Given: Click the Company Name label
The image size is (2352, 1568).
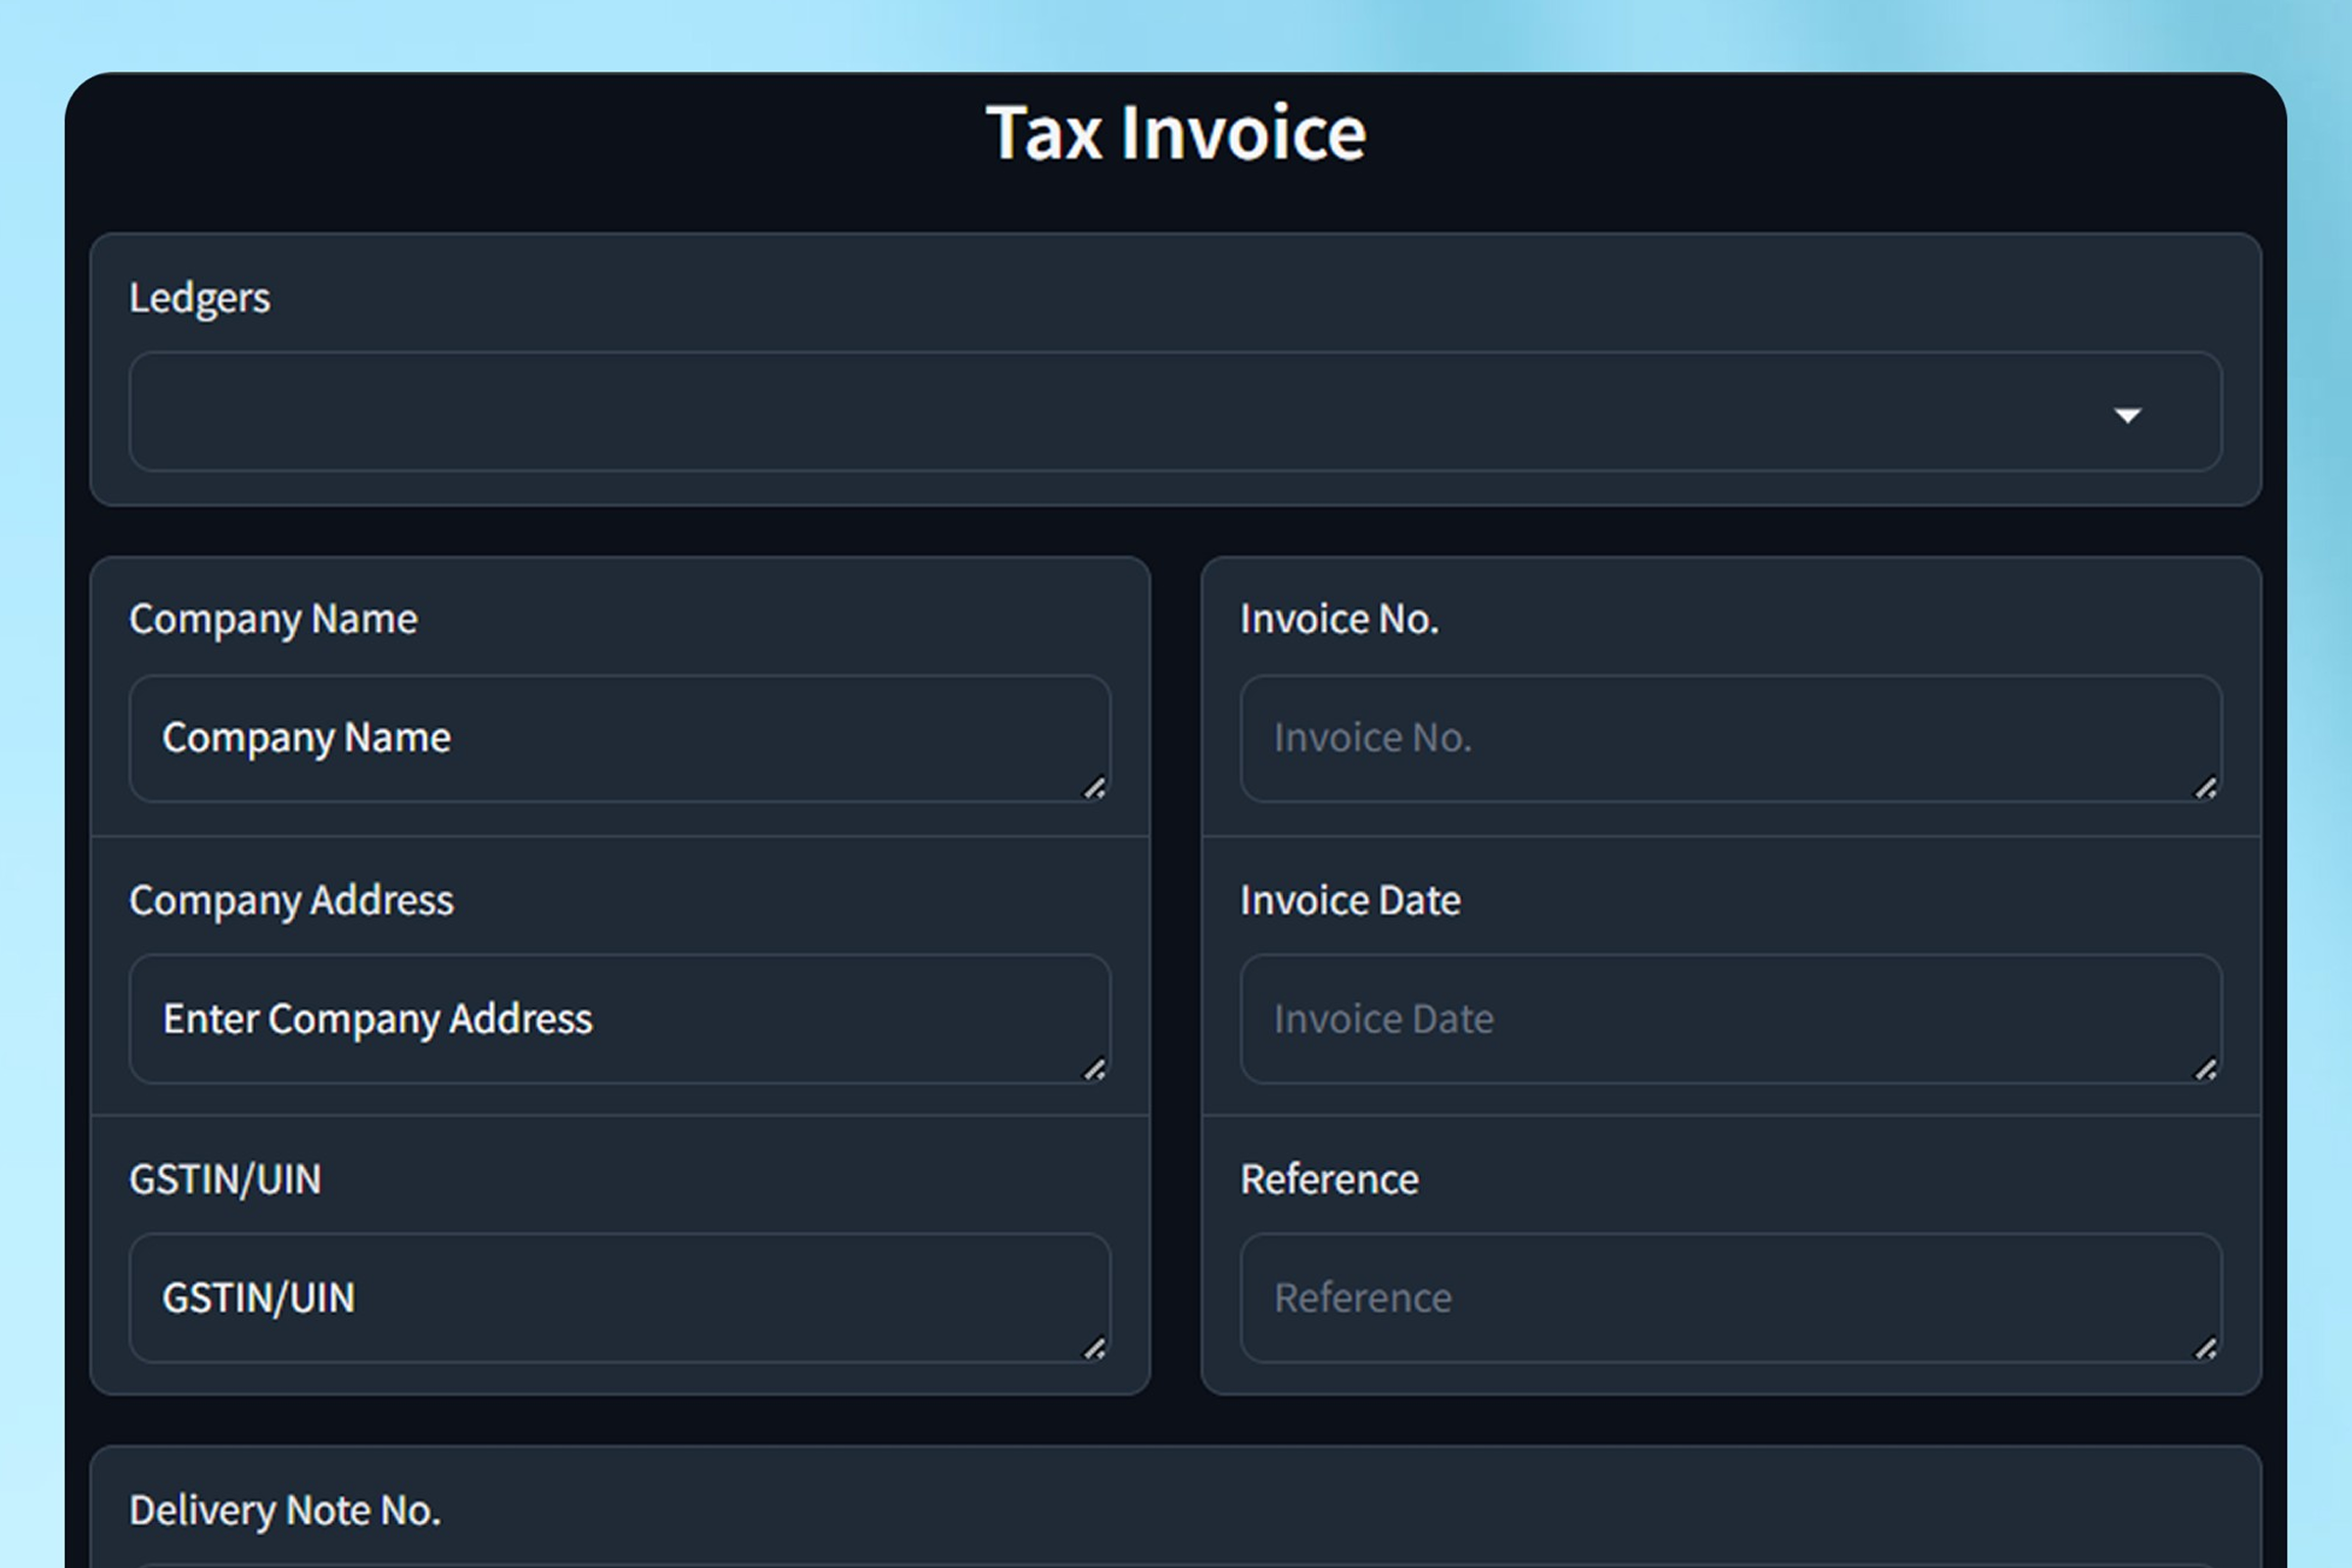Looking at the screenshot, I should click(x=273, y=619).
